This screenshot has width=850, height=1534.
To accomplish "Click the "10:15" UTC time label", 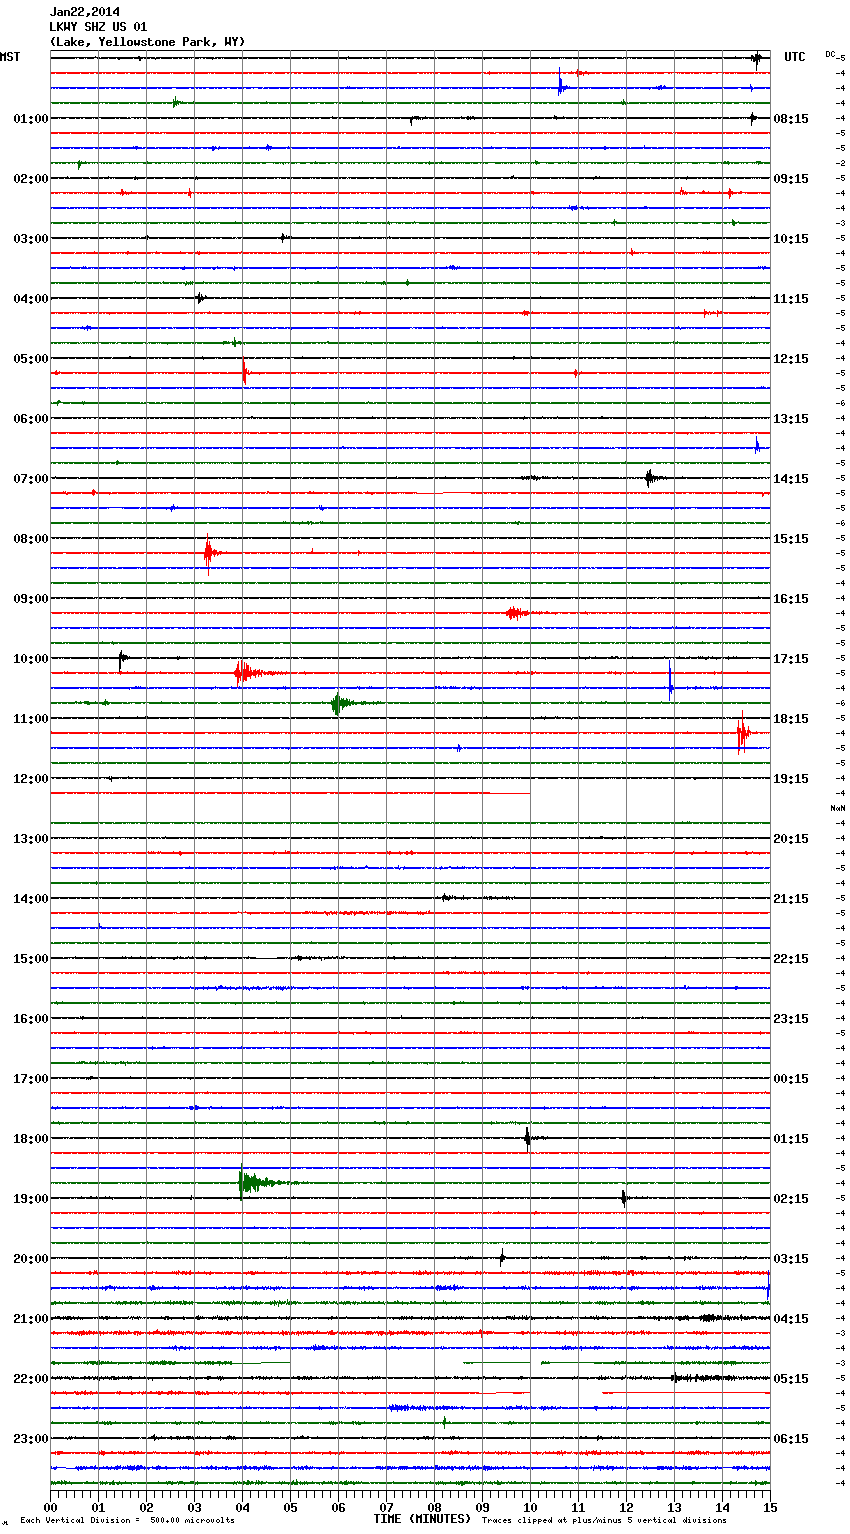I will tap(791, 239).
